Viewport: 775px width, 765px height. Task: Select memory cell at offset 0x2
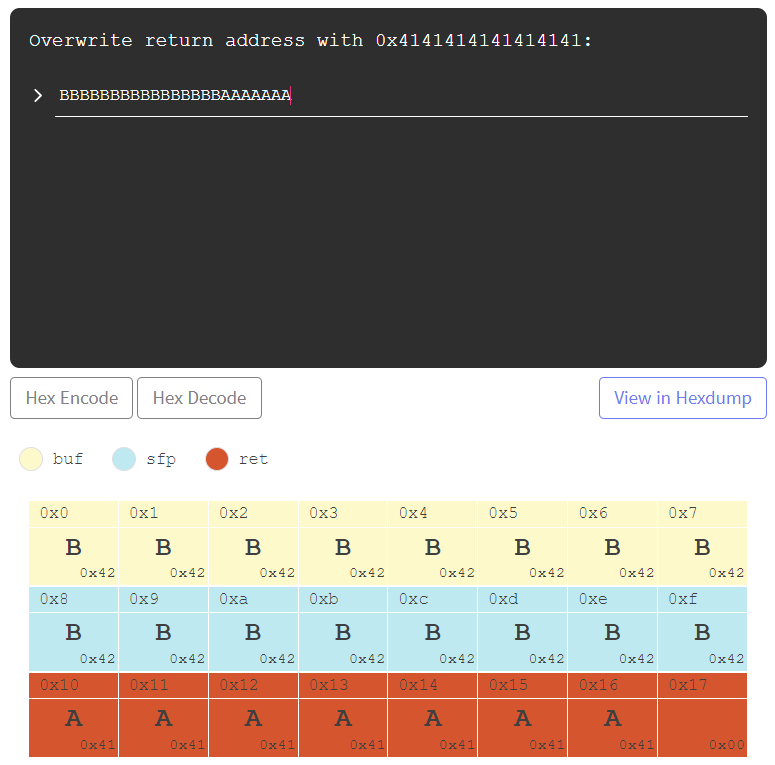pyautogui.click(x=253, y=543)
